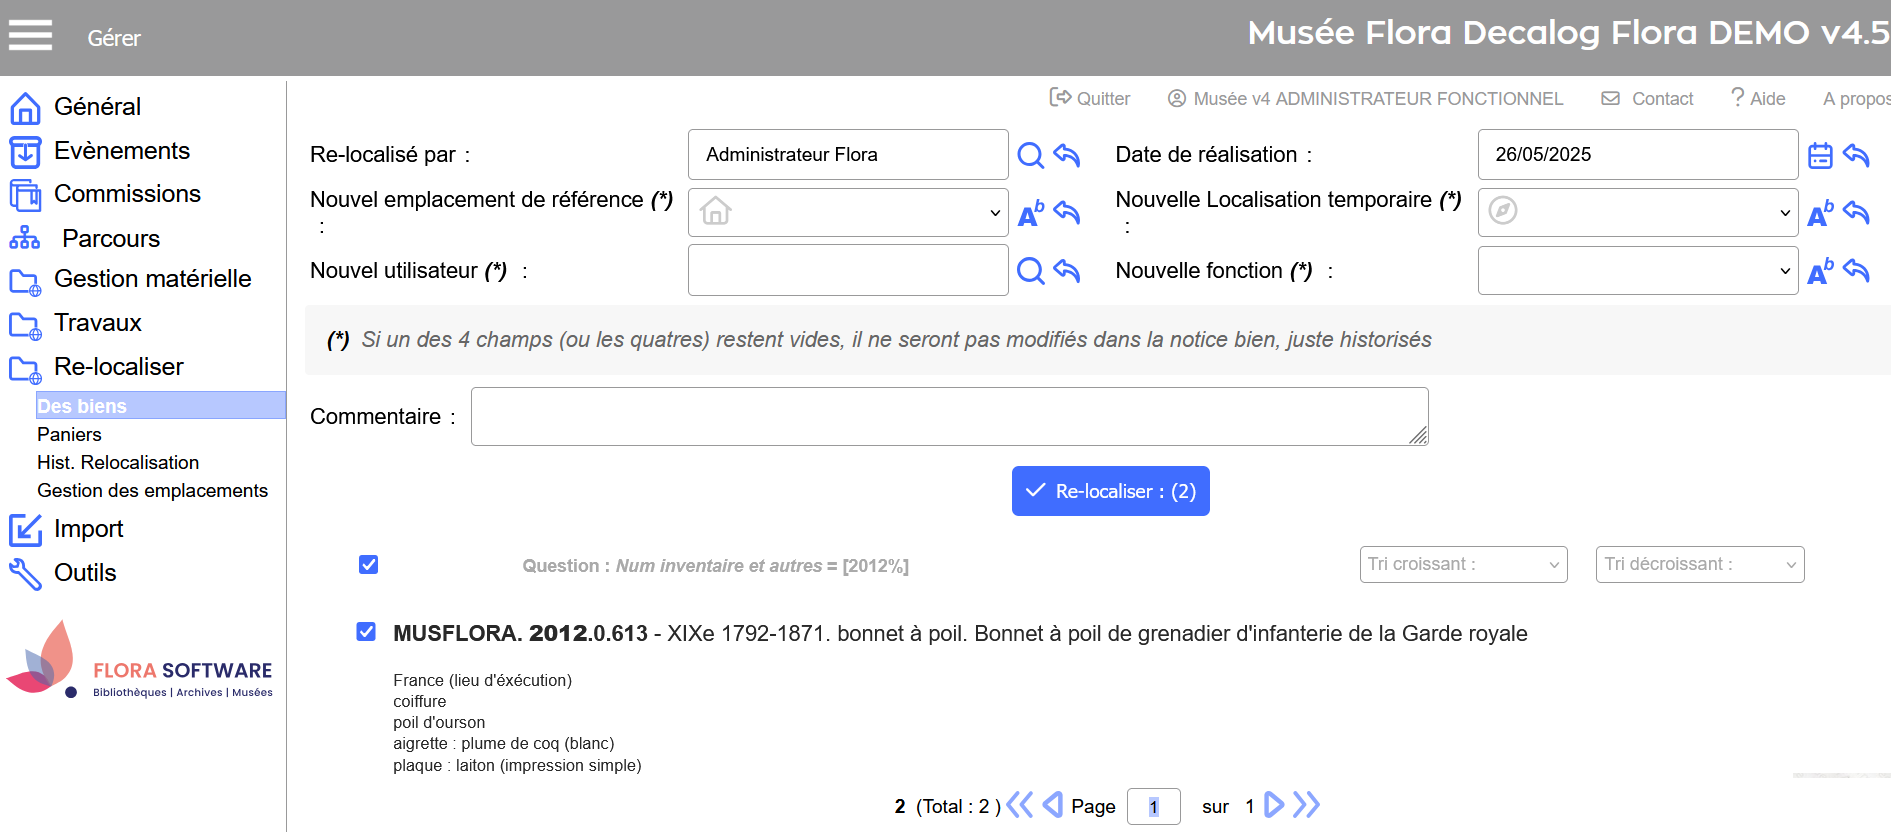Screen dimensions: 1891x832
Task: Open the Nouvelle Localisation temporaire dropdown
Action: tap(1638, 212)
